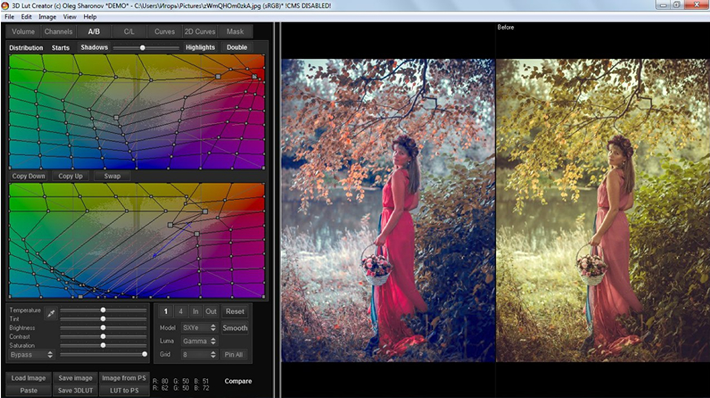Click the Bypass amount slider handle
Screen dimensions: 710x398
pyautogui.click(x=144, y=354)
